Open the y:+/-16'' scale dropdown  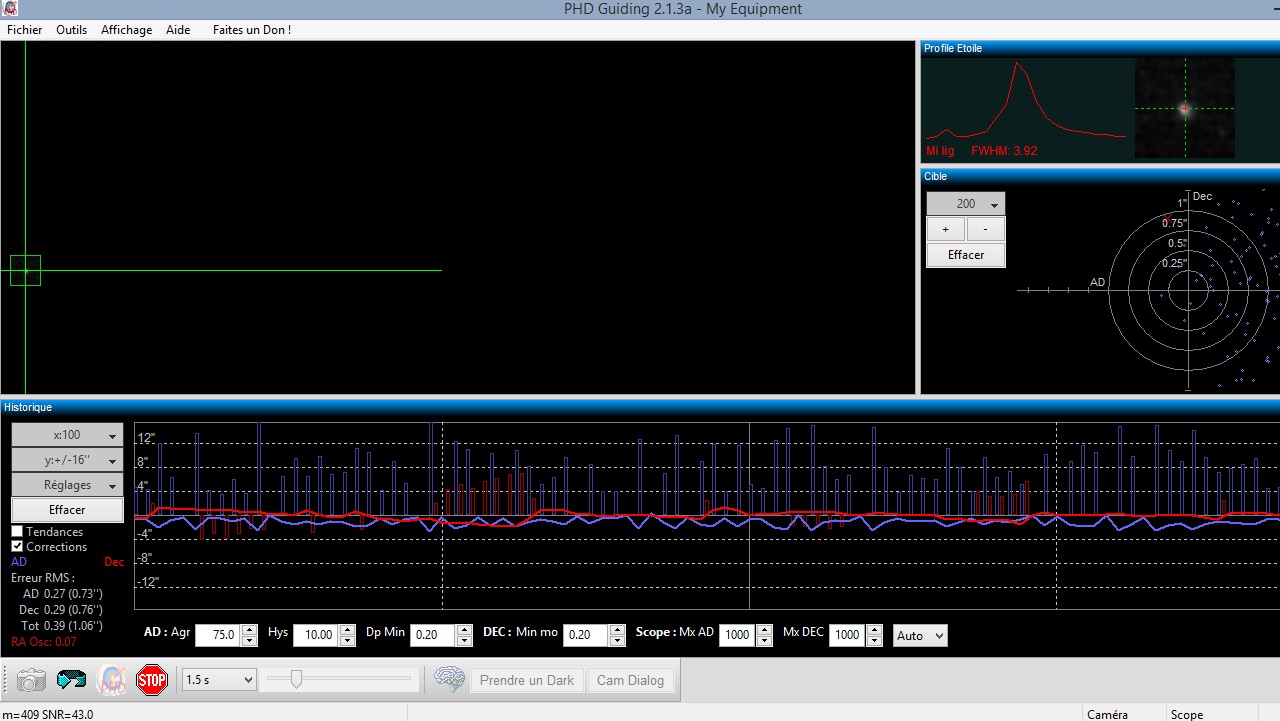click(x=66, y=459)
